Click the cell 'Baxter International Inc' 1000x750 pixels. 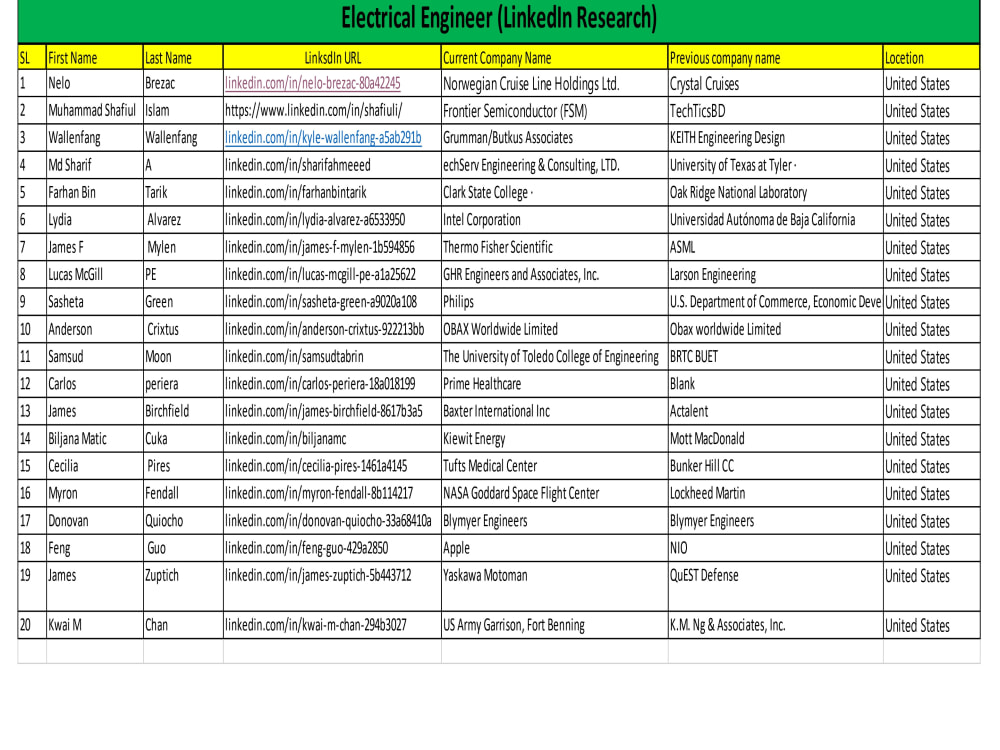point(554,412)
